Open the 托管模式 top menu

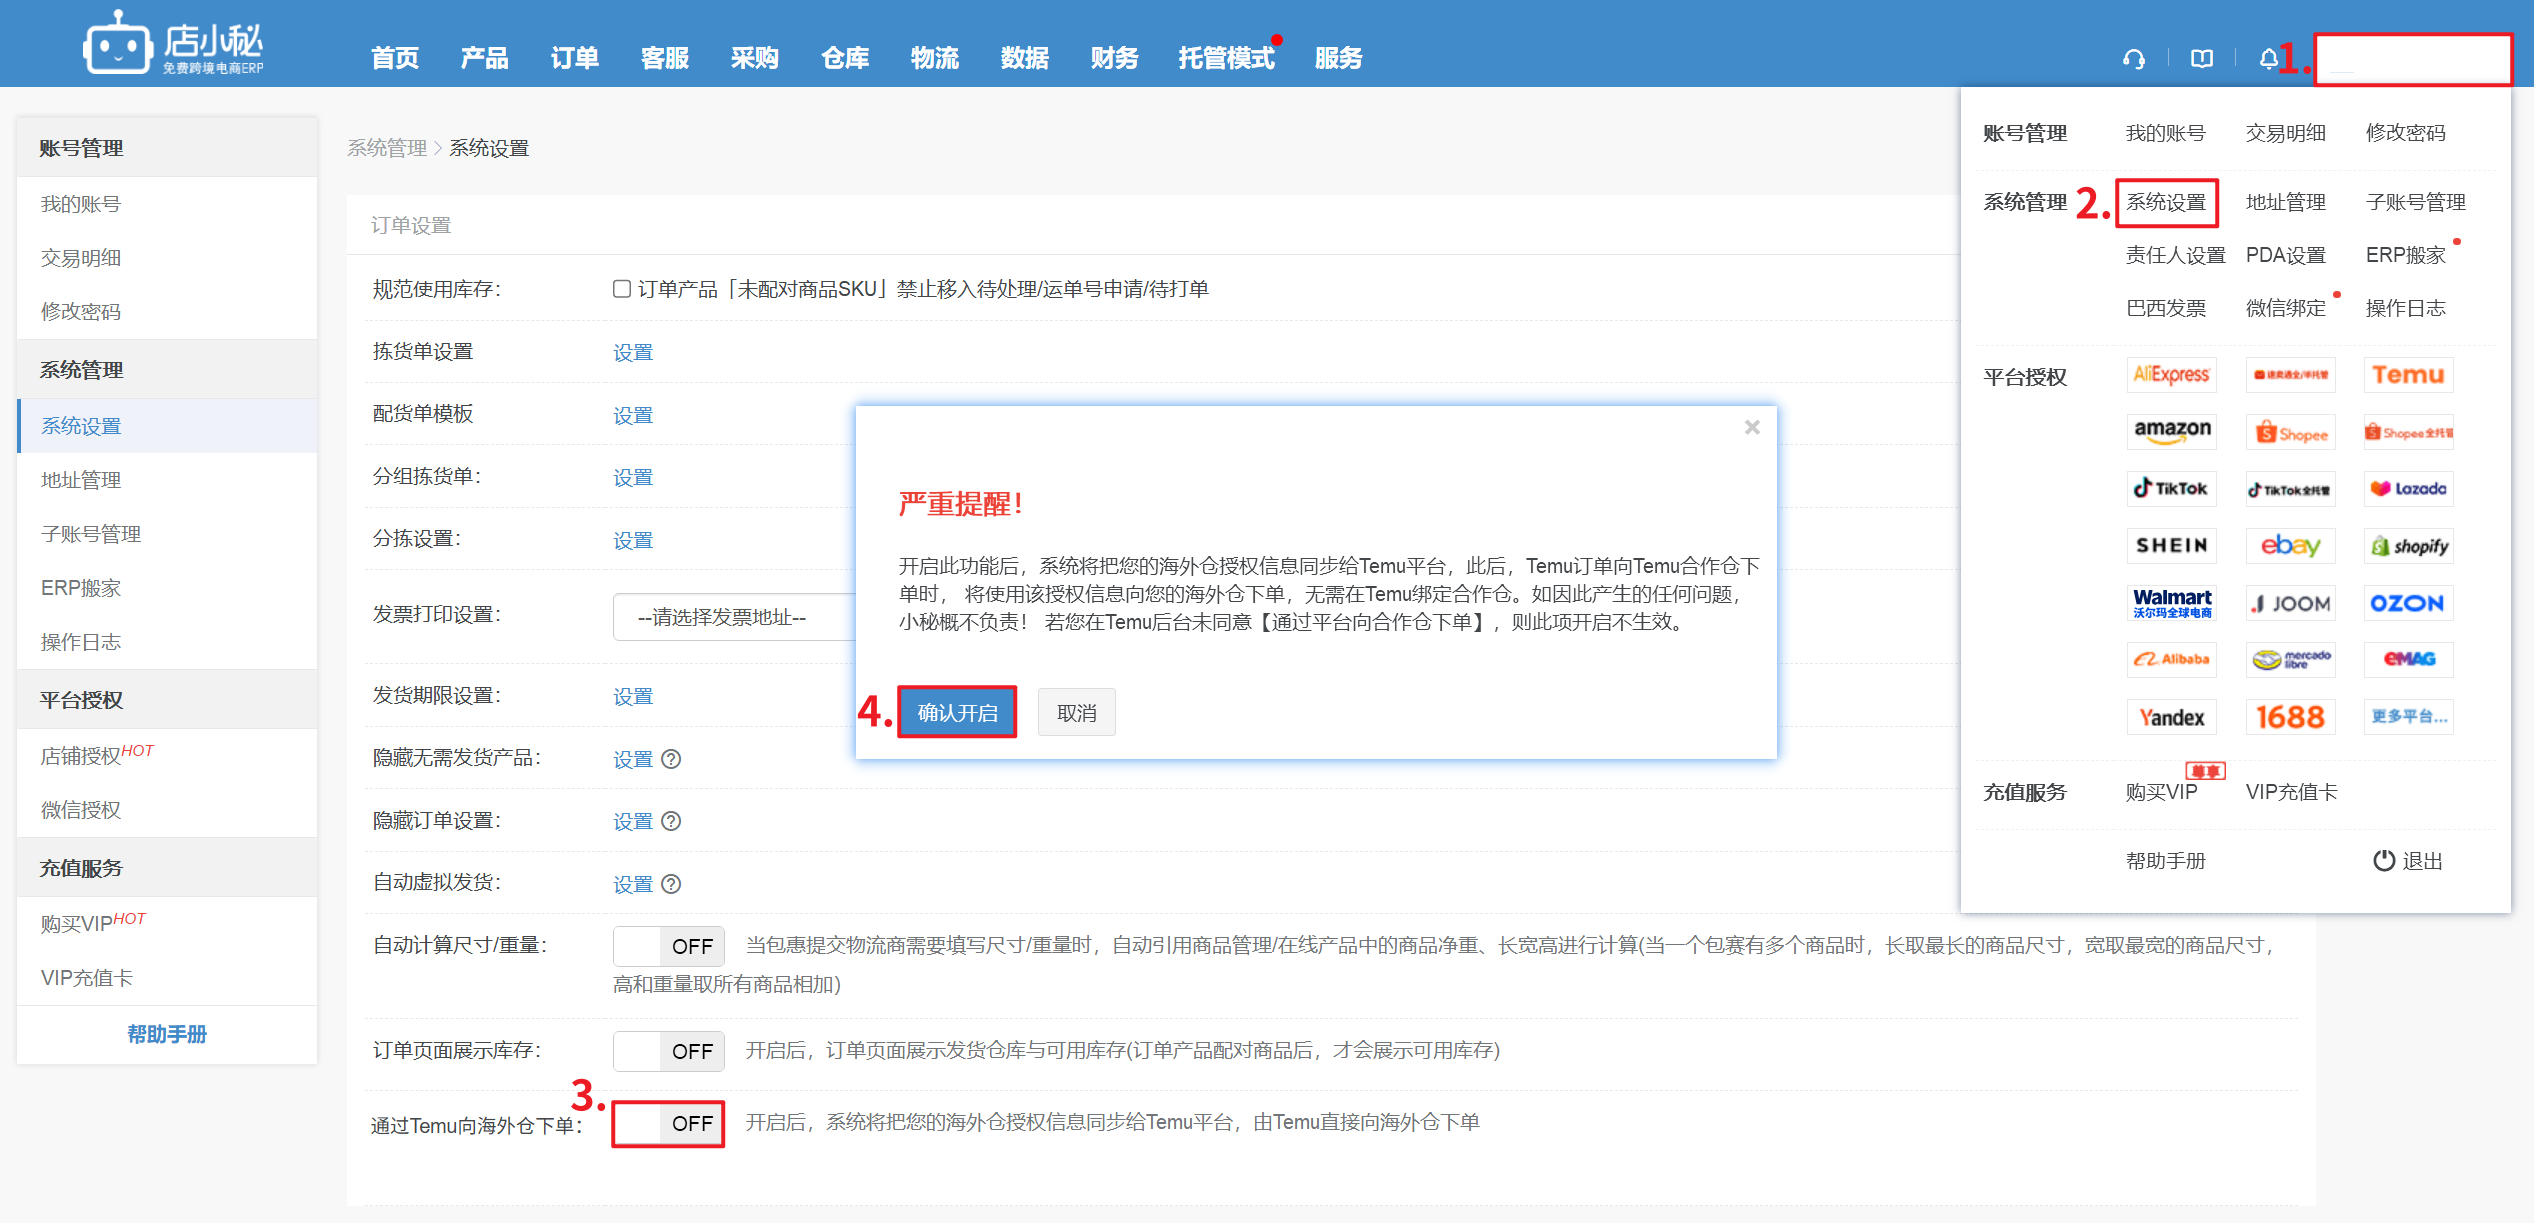point(1226,58)
